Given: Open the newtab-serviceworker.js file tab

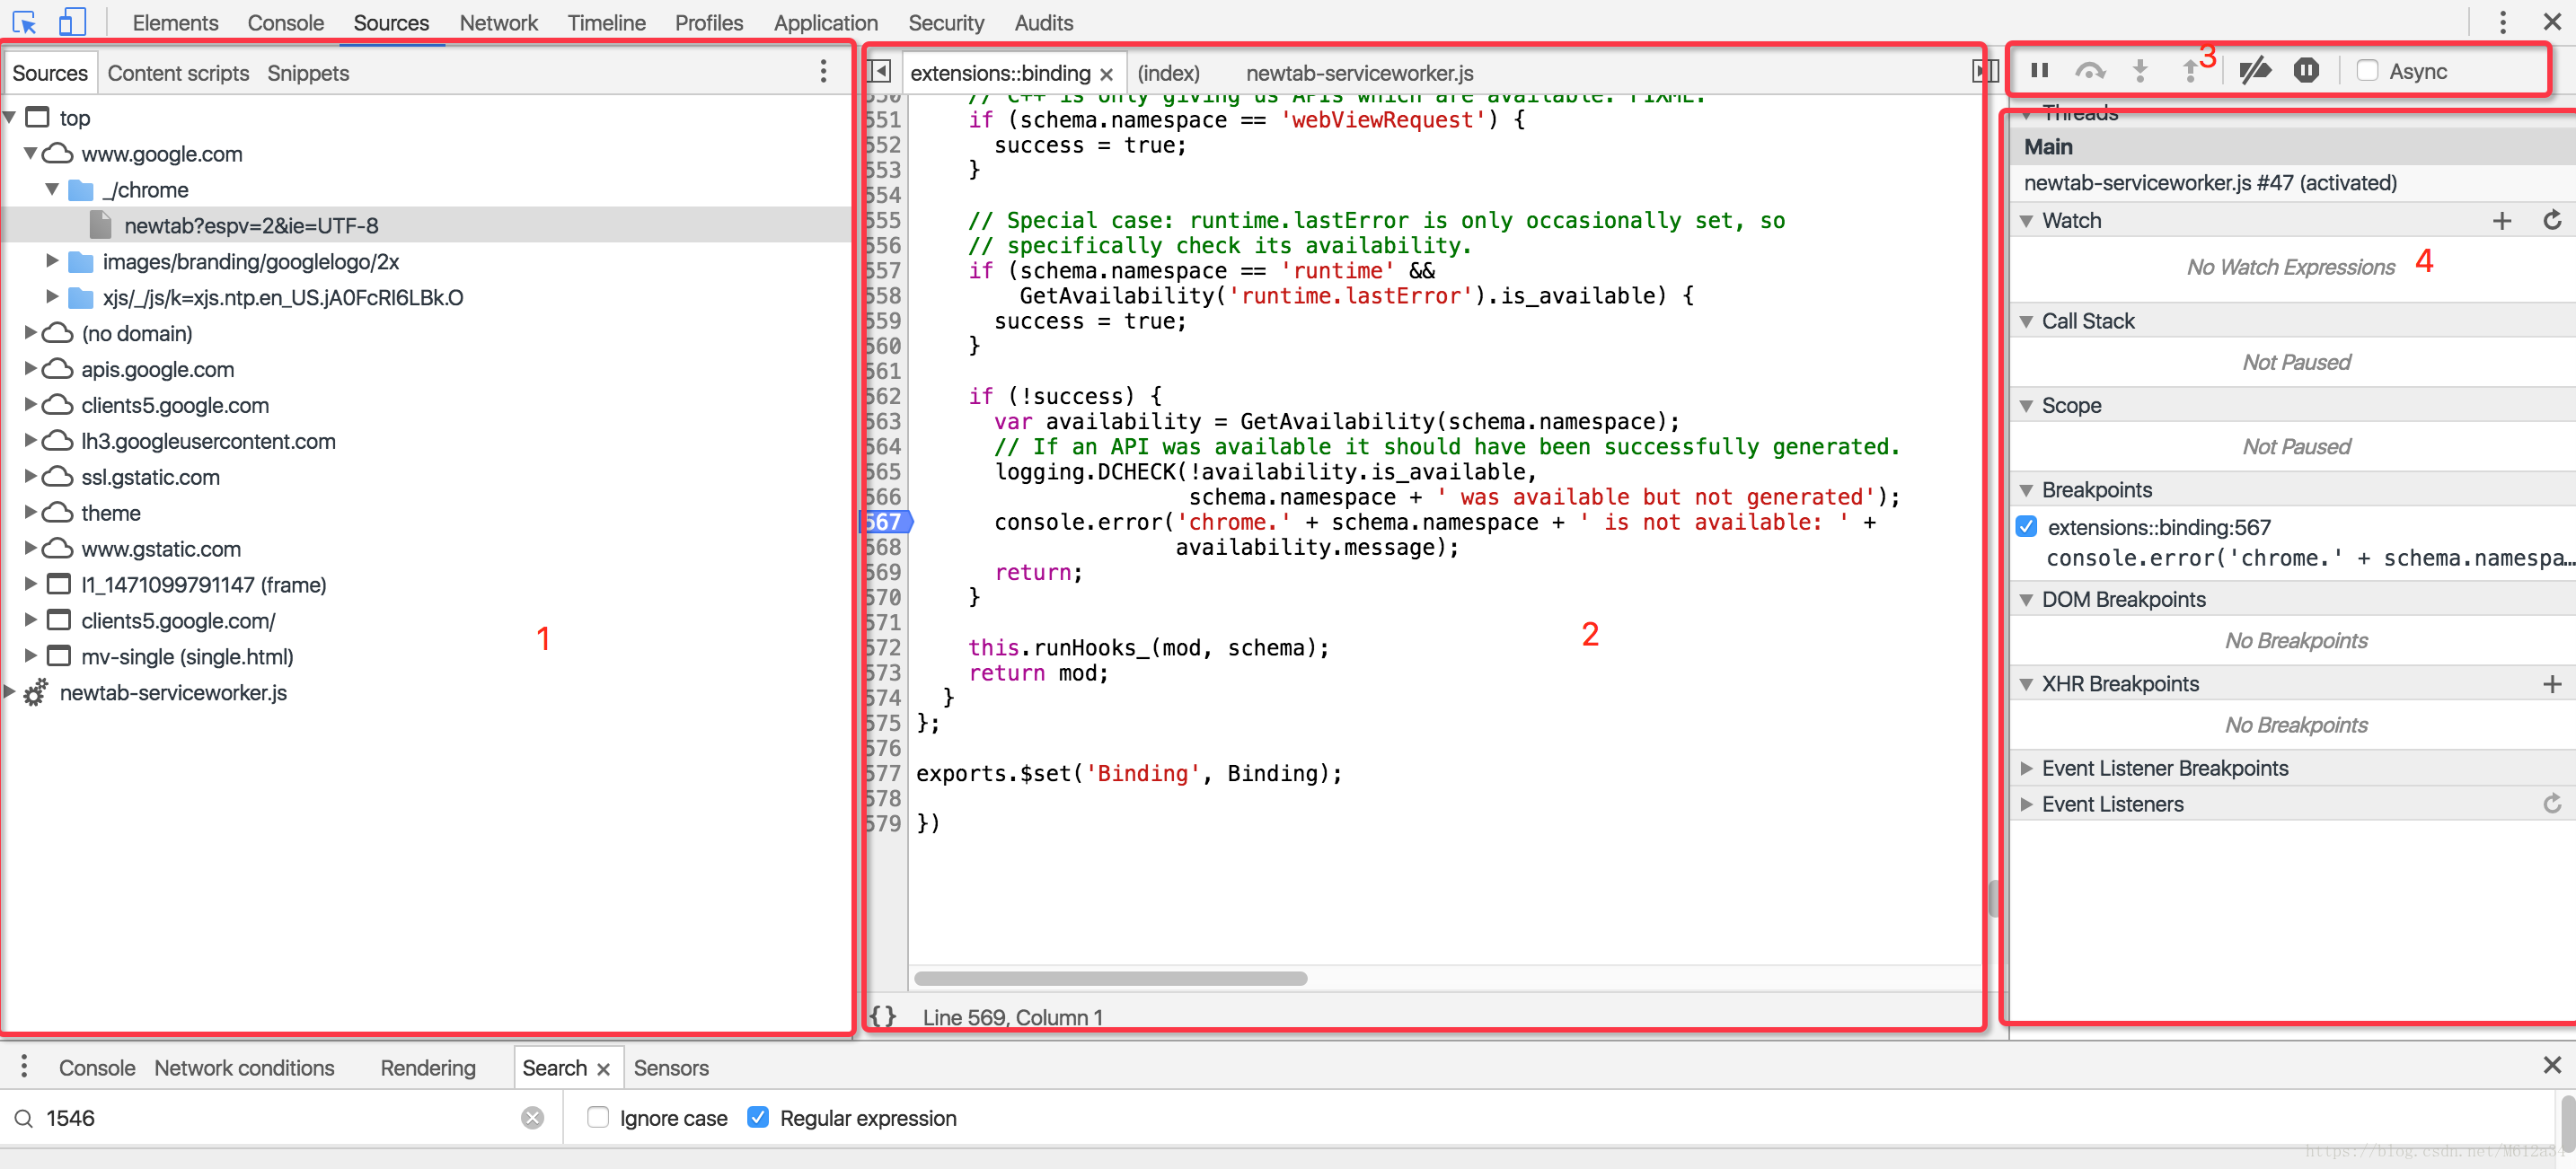Looking at the screenshot, I should pyautogui.click(x=1359, y=73).
